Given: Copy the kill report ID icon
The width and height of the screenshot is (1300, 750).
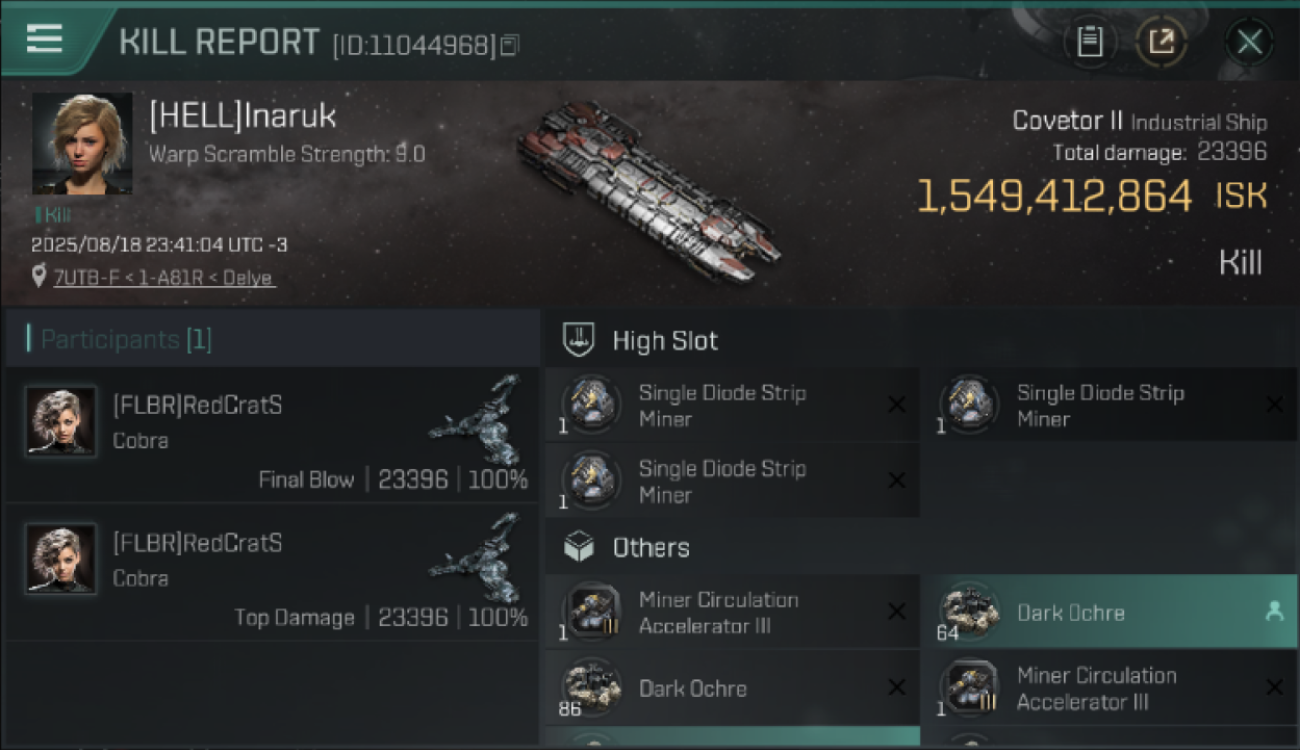Looking at the screenshot, I should point(510,45).
